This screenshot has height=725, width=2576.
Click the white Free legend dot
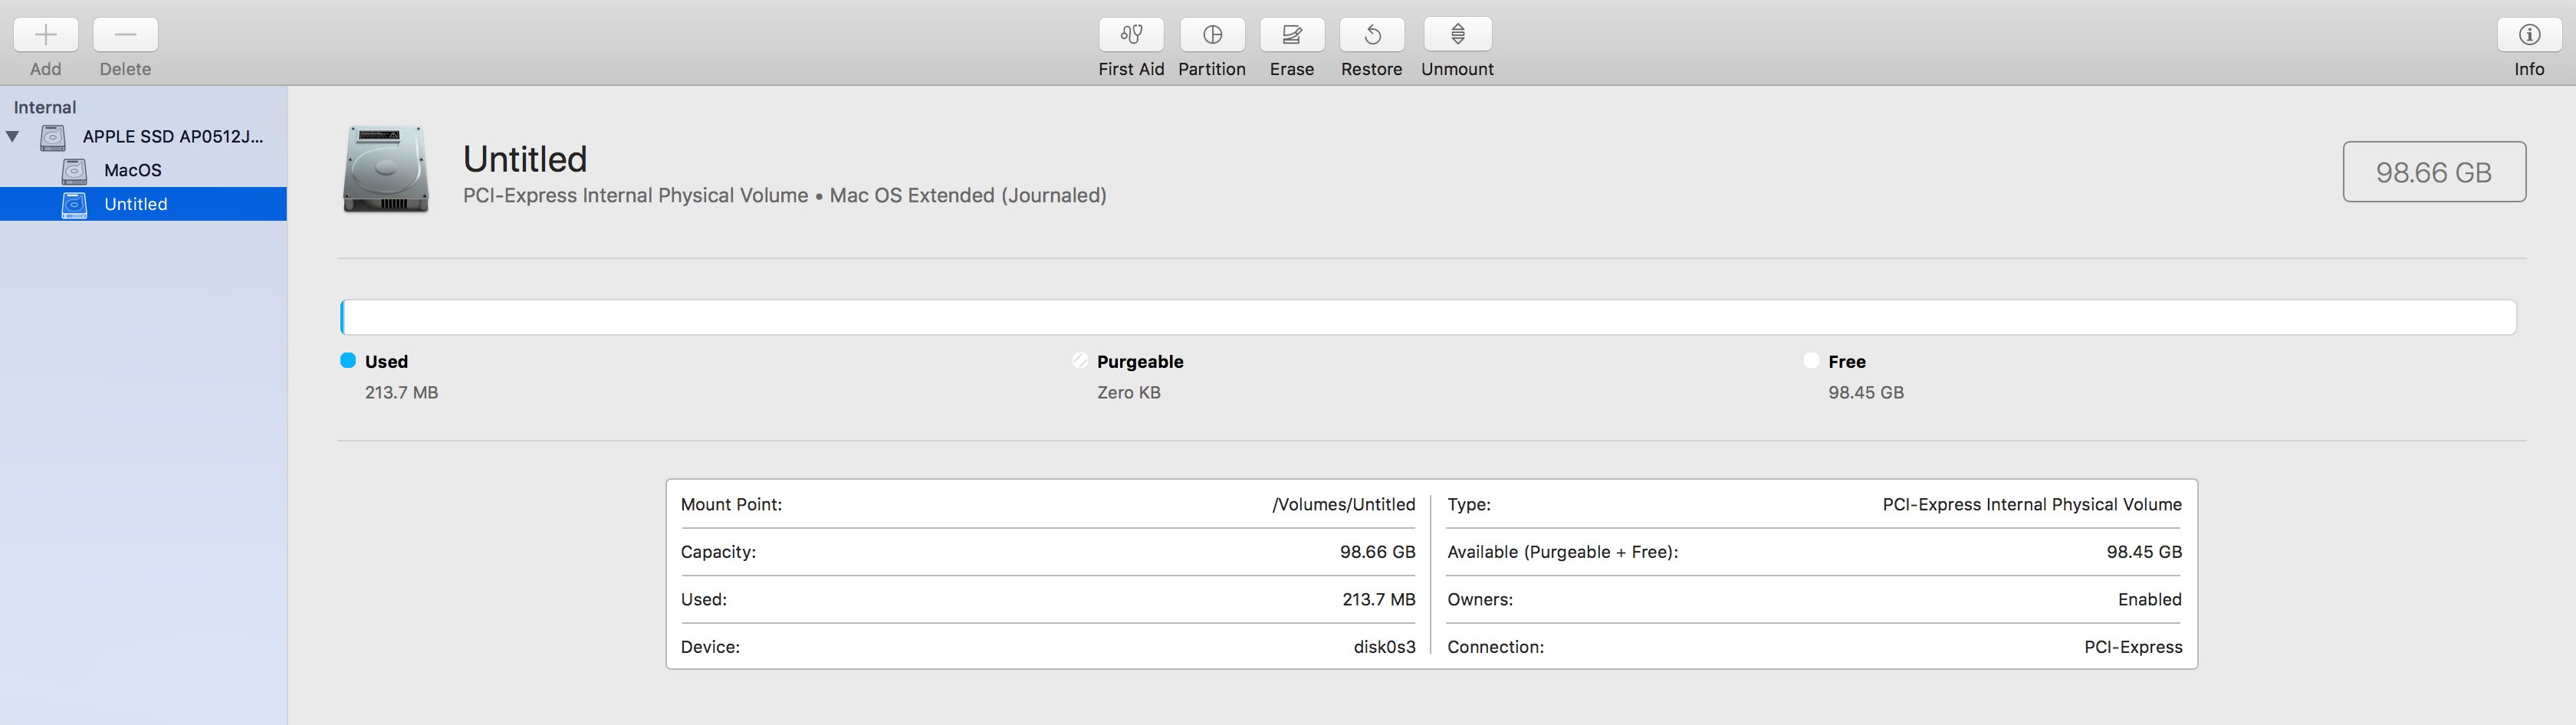[x=1811, y=361]
